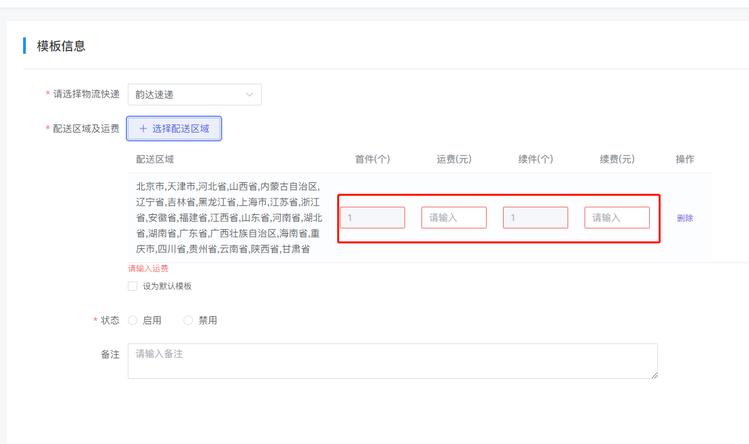The image size is (749, 444).
Task: Click the 续费(元) column header
Action: (617, 159)
